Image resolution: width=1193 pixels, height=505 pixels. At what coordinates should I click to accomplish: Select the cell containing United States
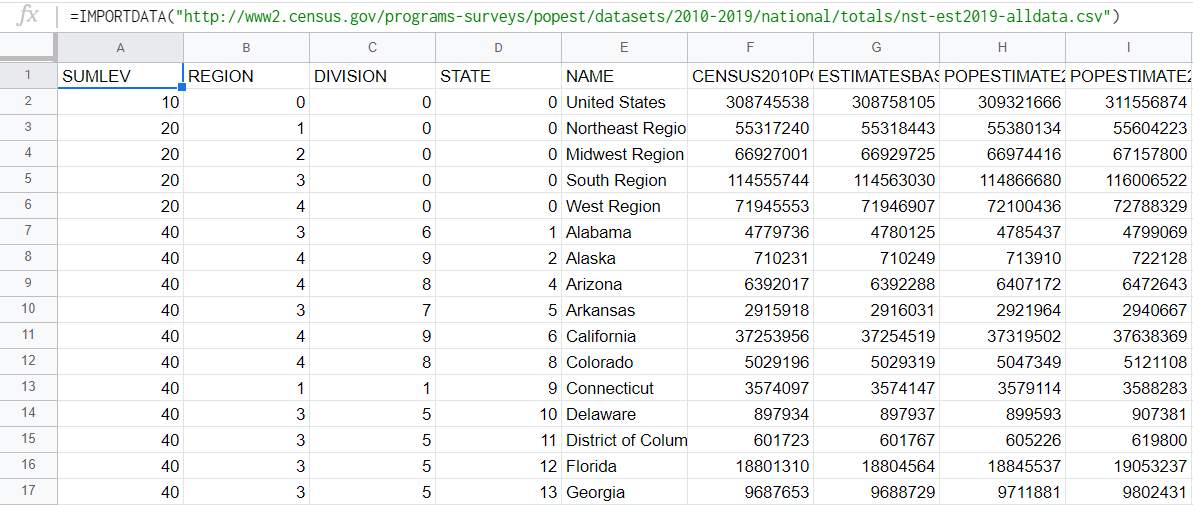625,103
